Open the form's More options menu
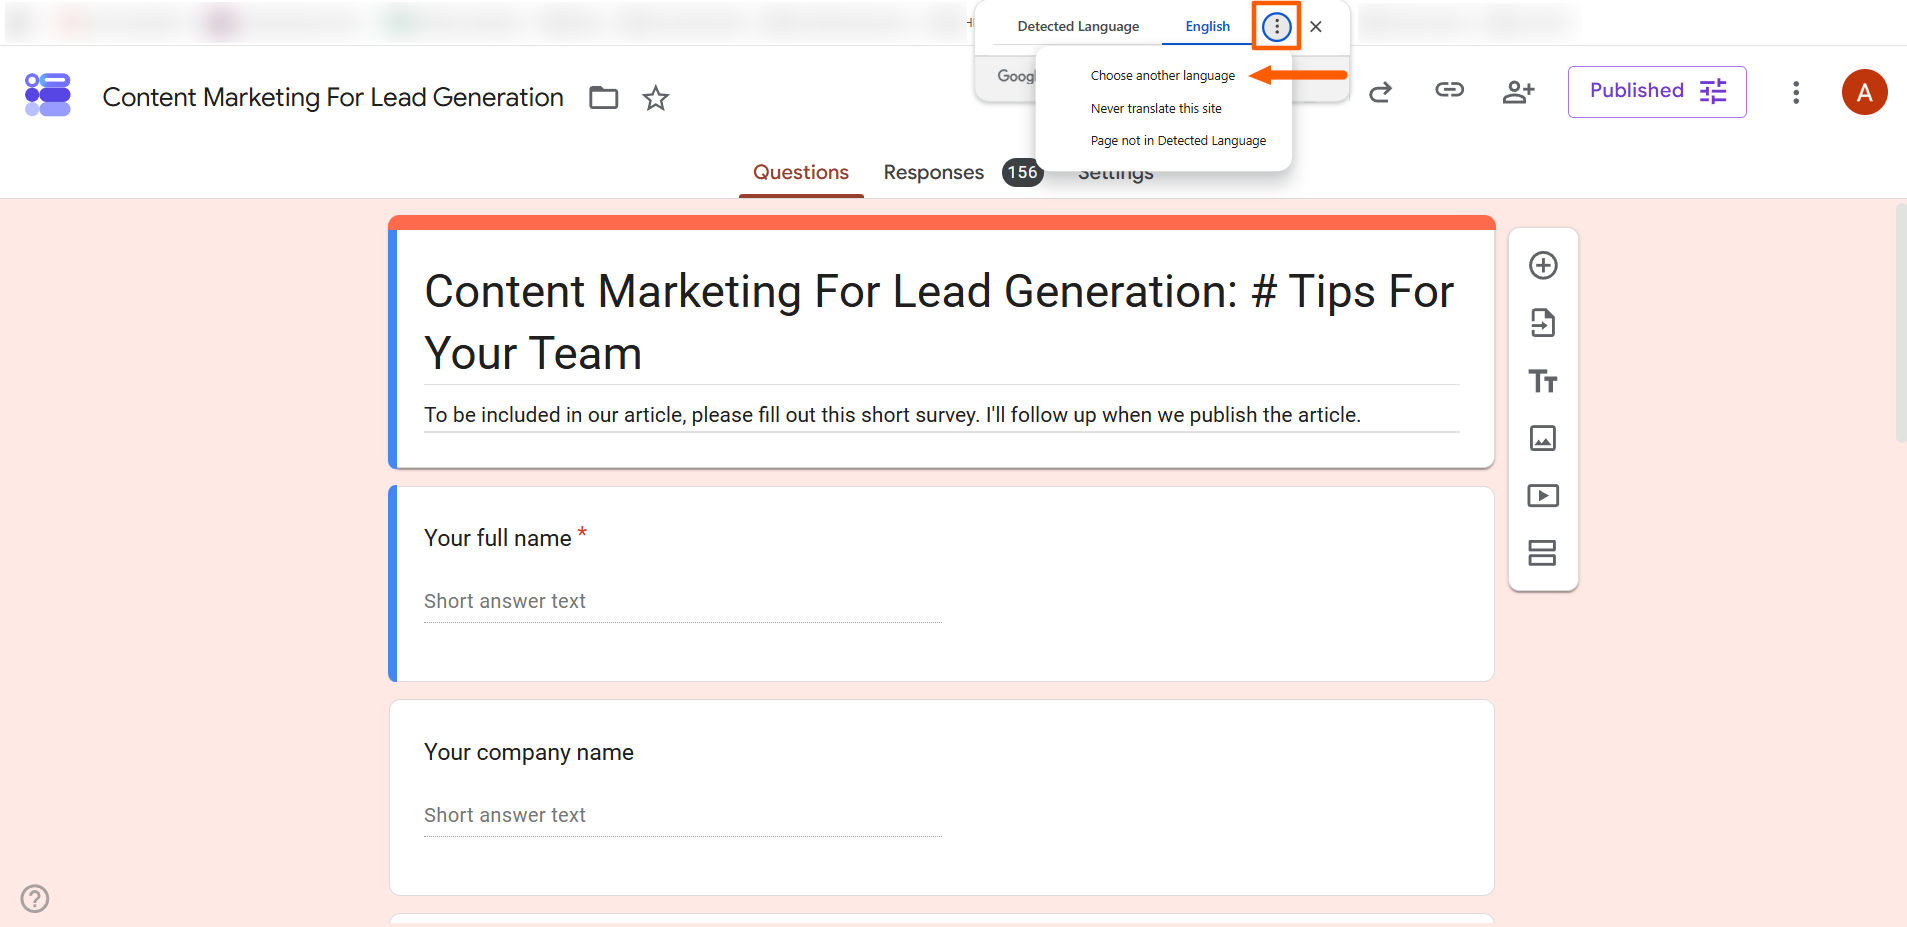 point(1796,93)
